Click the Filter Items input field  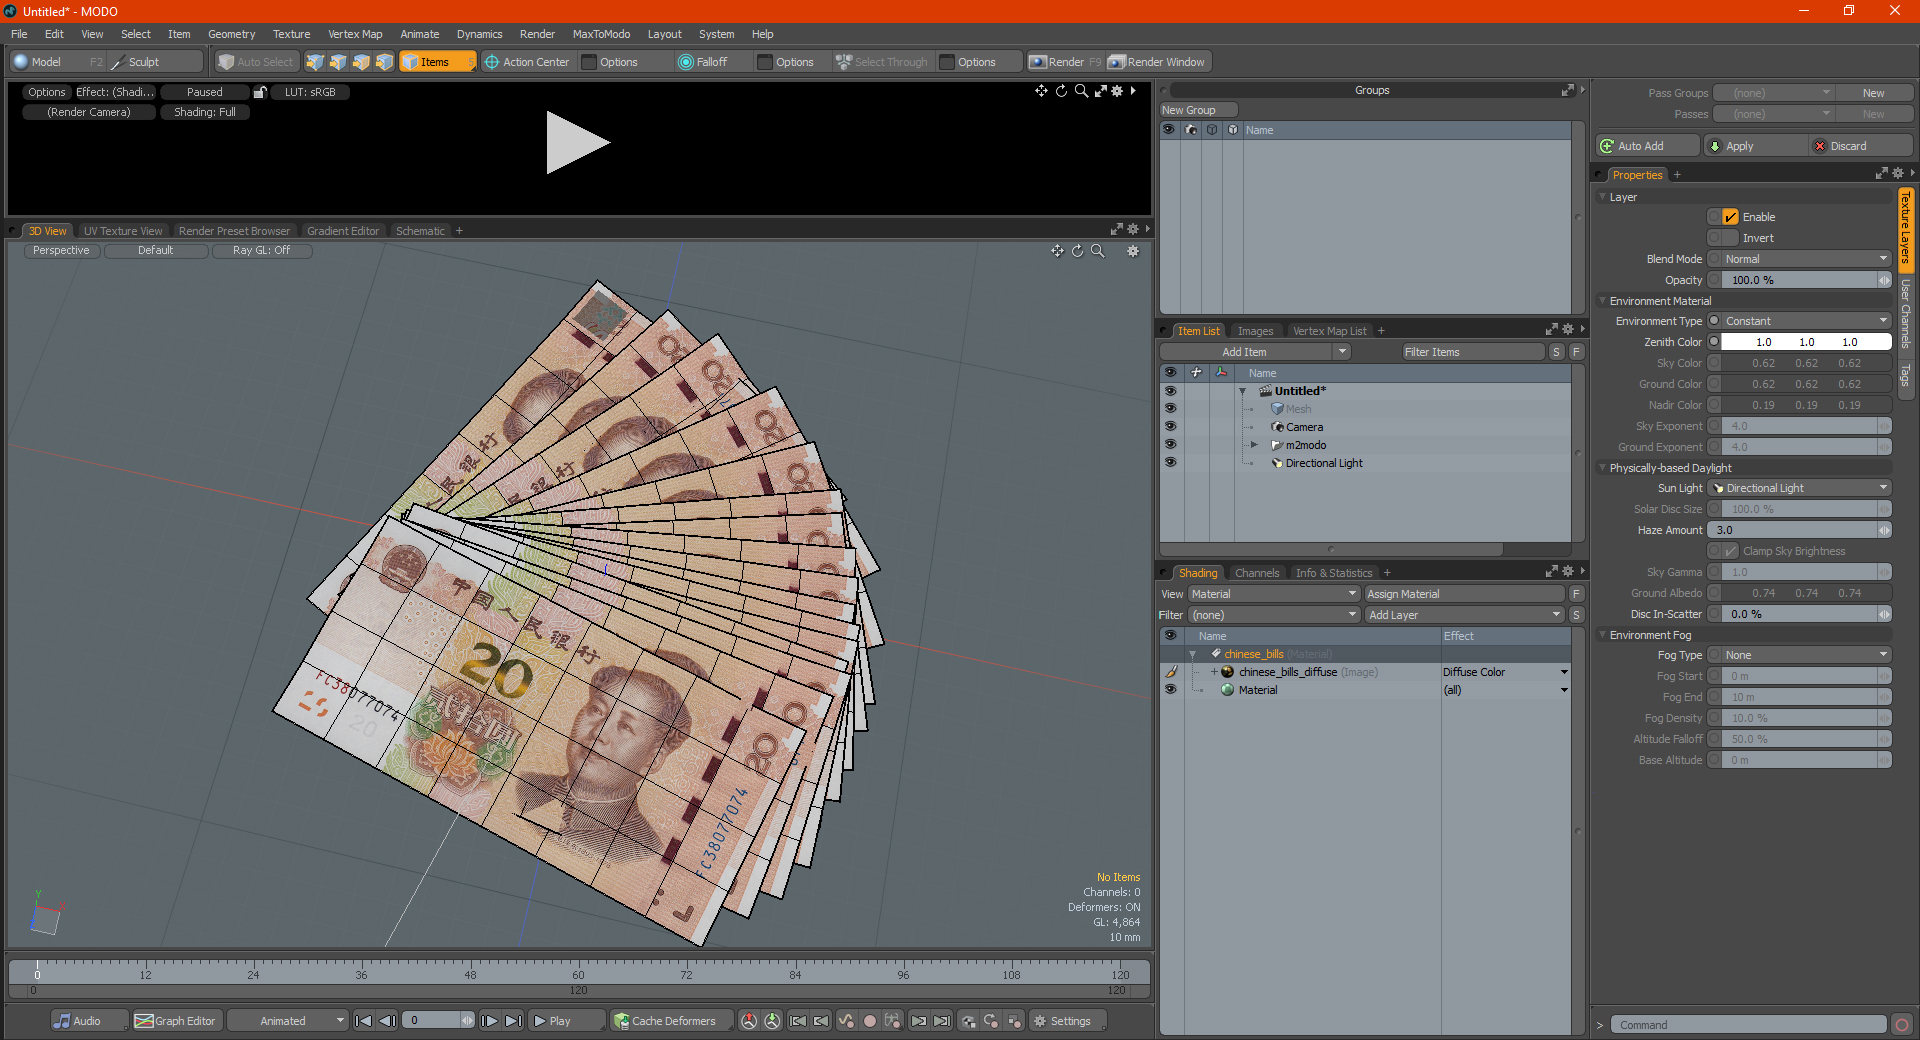click(1473, 352)
